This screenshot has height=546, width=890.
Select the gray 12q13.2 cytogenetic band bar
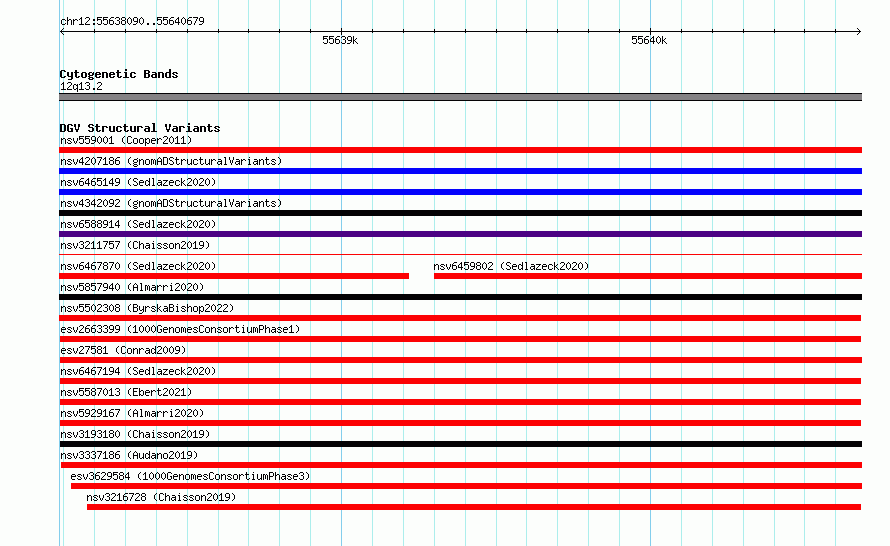460,97
